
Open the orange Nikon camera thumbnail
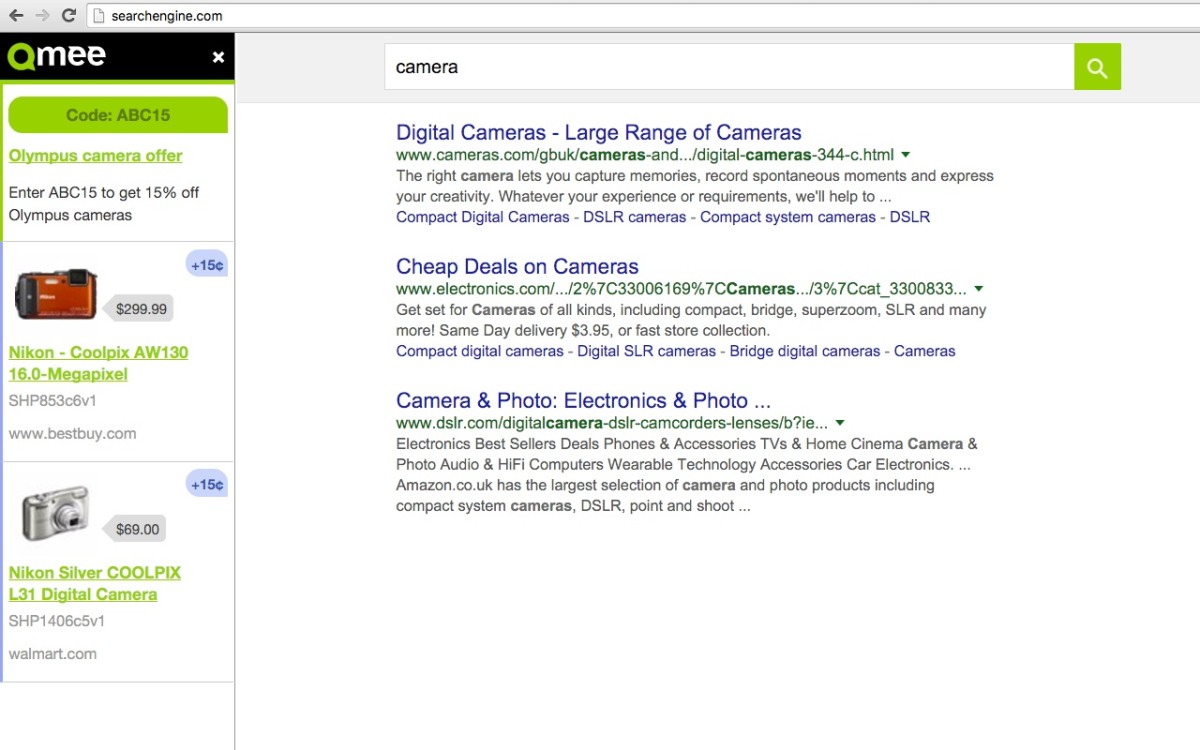(56, 294)
